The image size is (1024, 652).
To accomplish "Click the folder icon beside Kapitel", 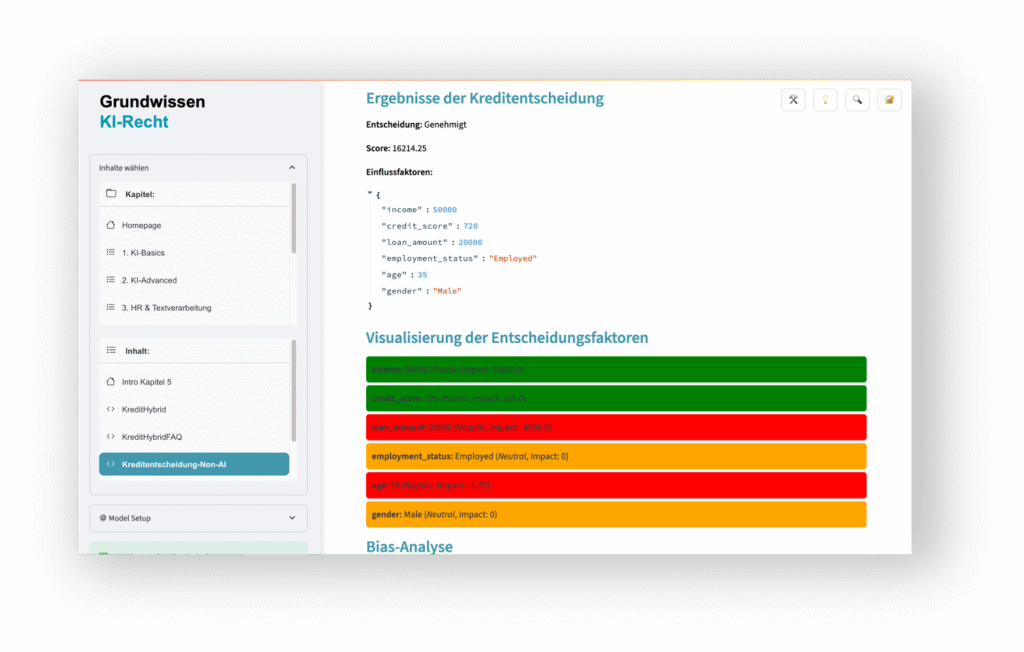I will pyautogui.click(x=111, y=194).
